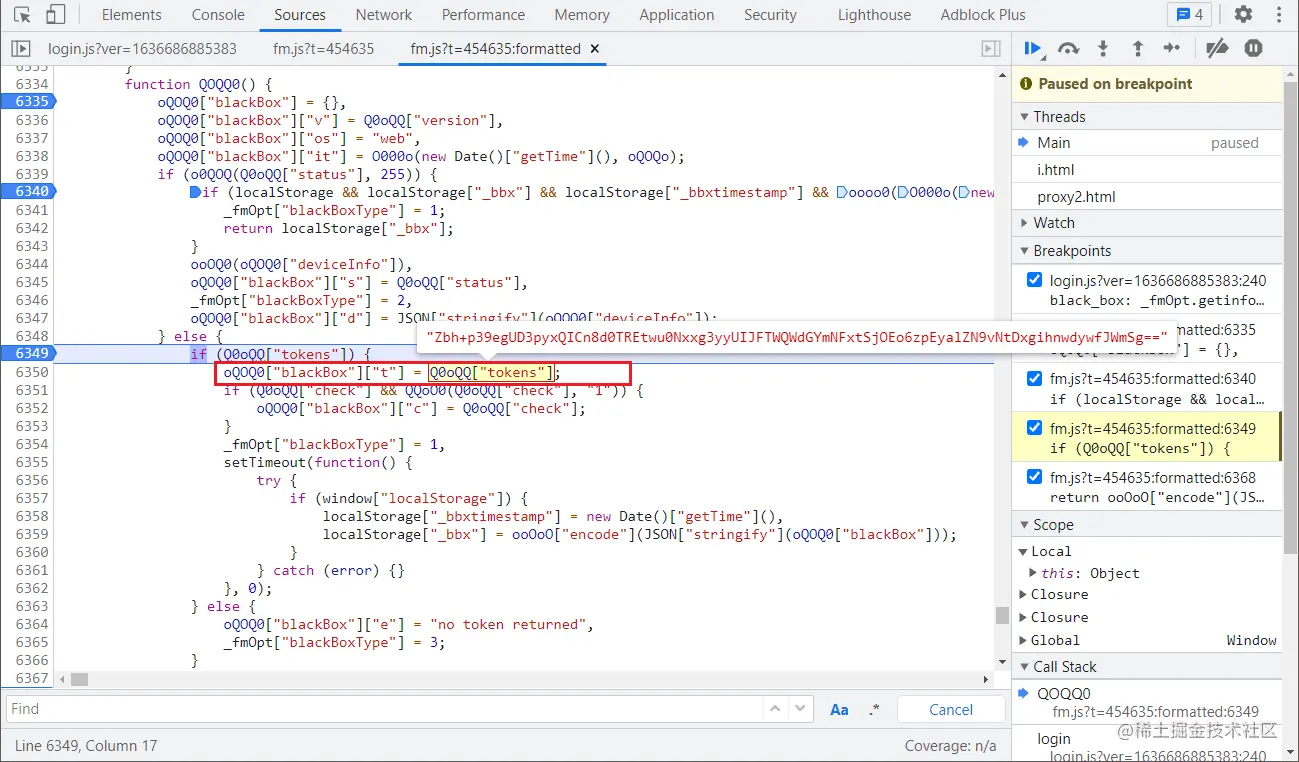The width and height of the screenshot is (1299, 762).
Task: Select the QOQQ0 call stack frame
Action: (1147, 702)
